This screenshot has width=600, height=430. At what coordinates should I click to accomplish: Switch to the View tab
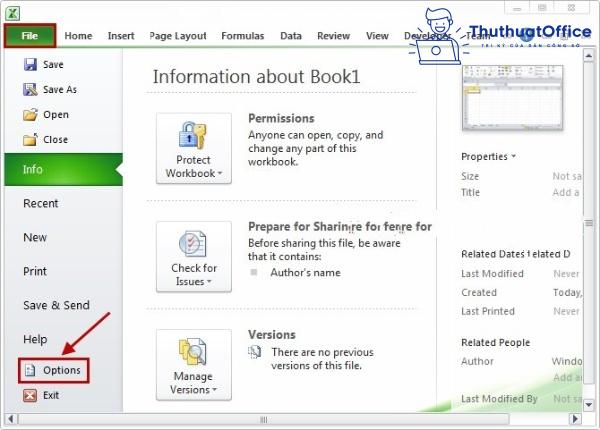(x=377, y=36)
